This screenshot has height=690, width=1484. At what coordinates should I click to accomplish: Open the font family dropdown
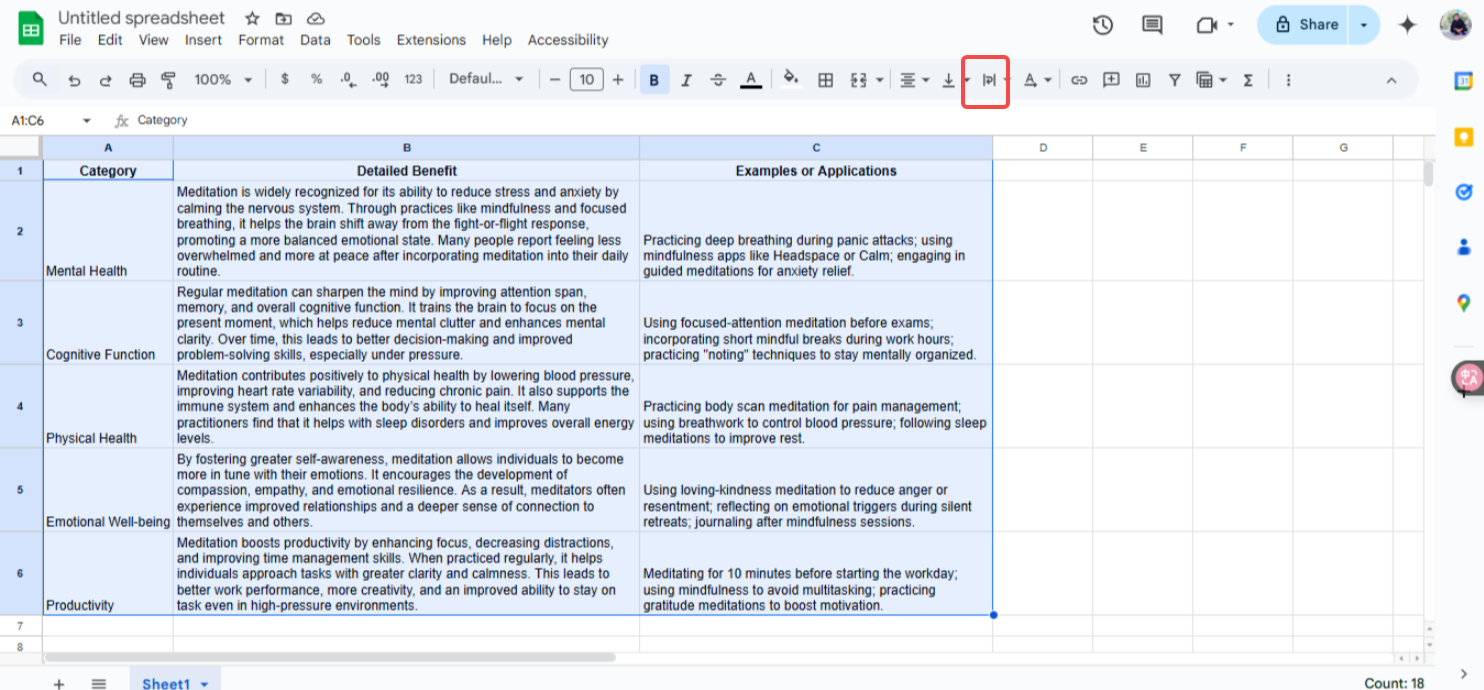click(x=486, y=80)
